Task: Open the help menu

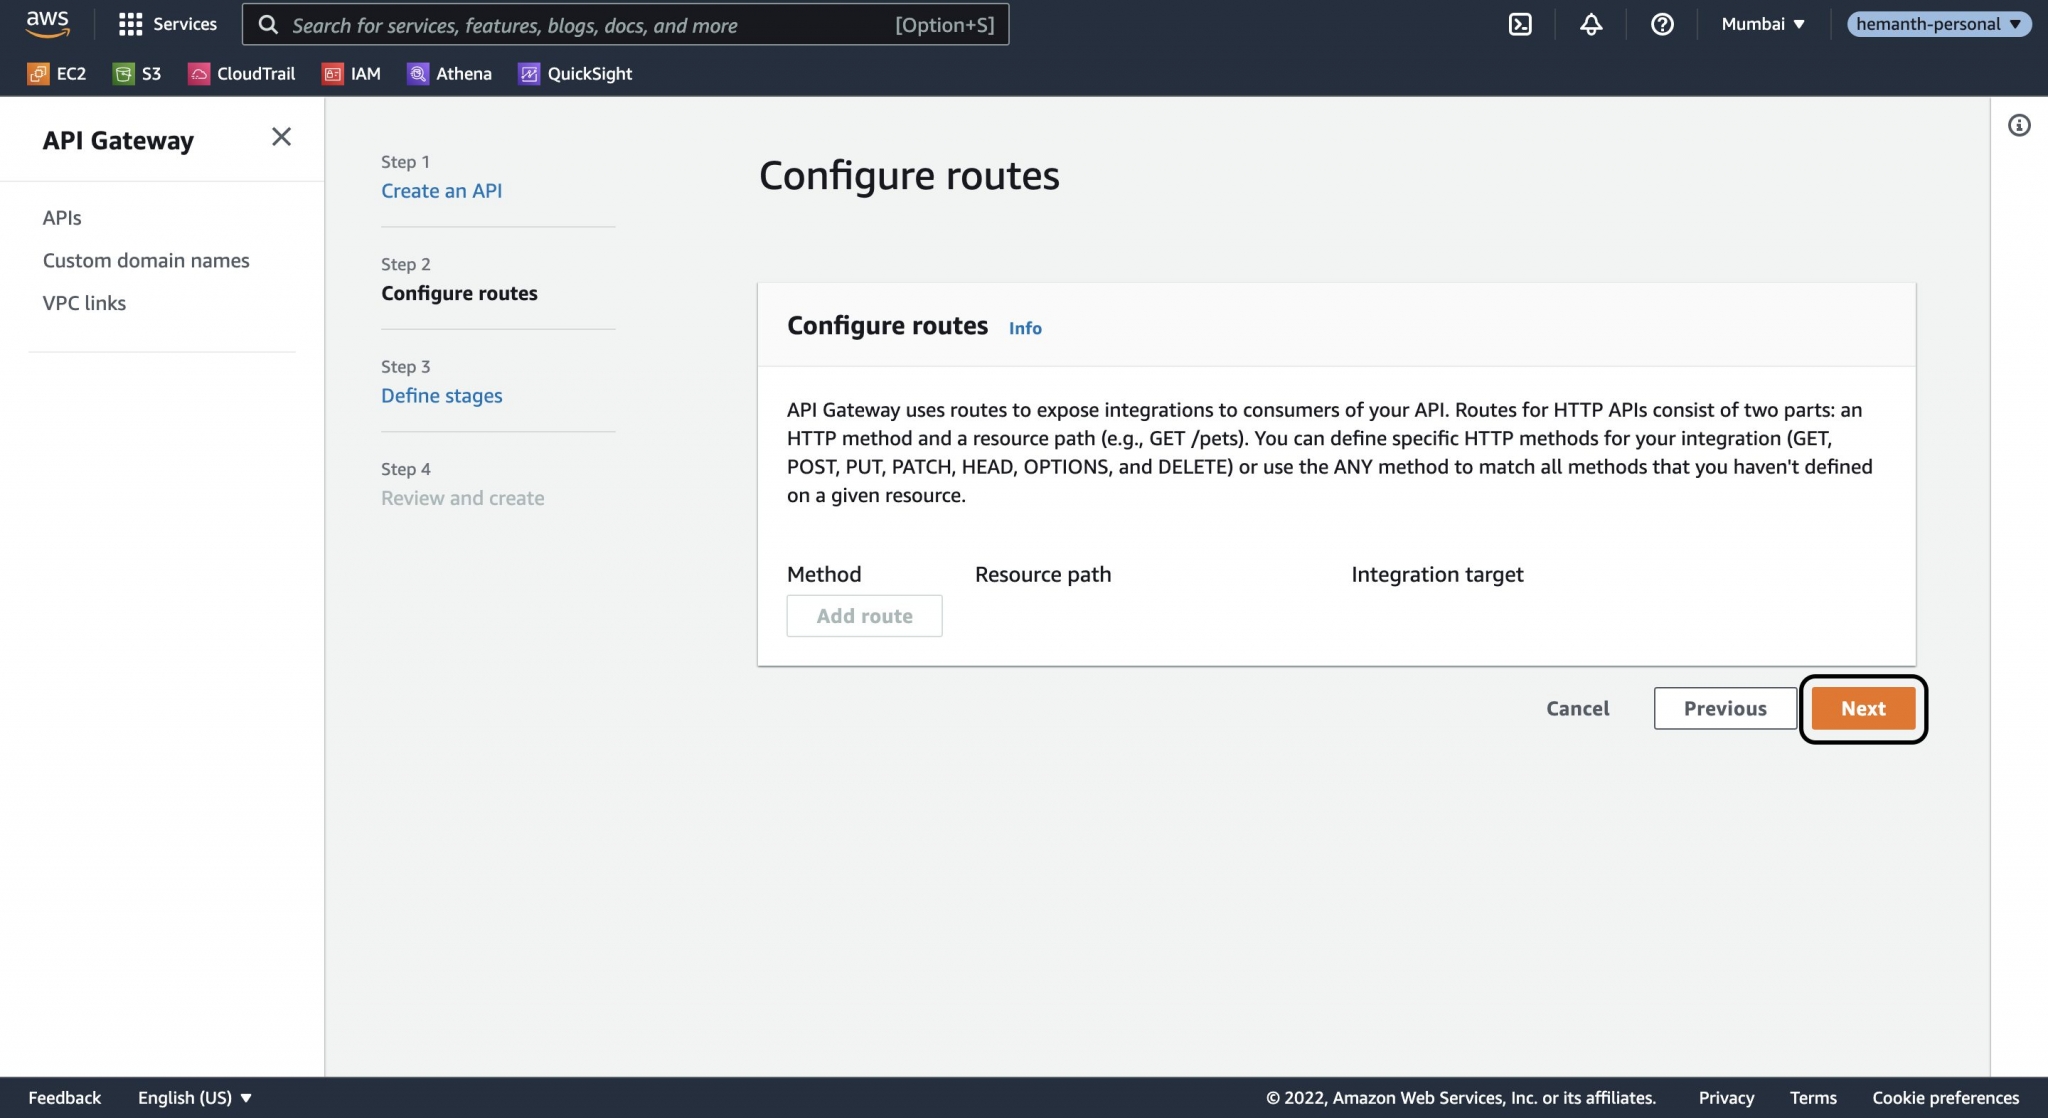Action: [x=1662, y=24]
